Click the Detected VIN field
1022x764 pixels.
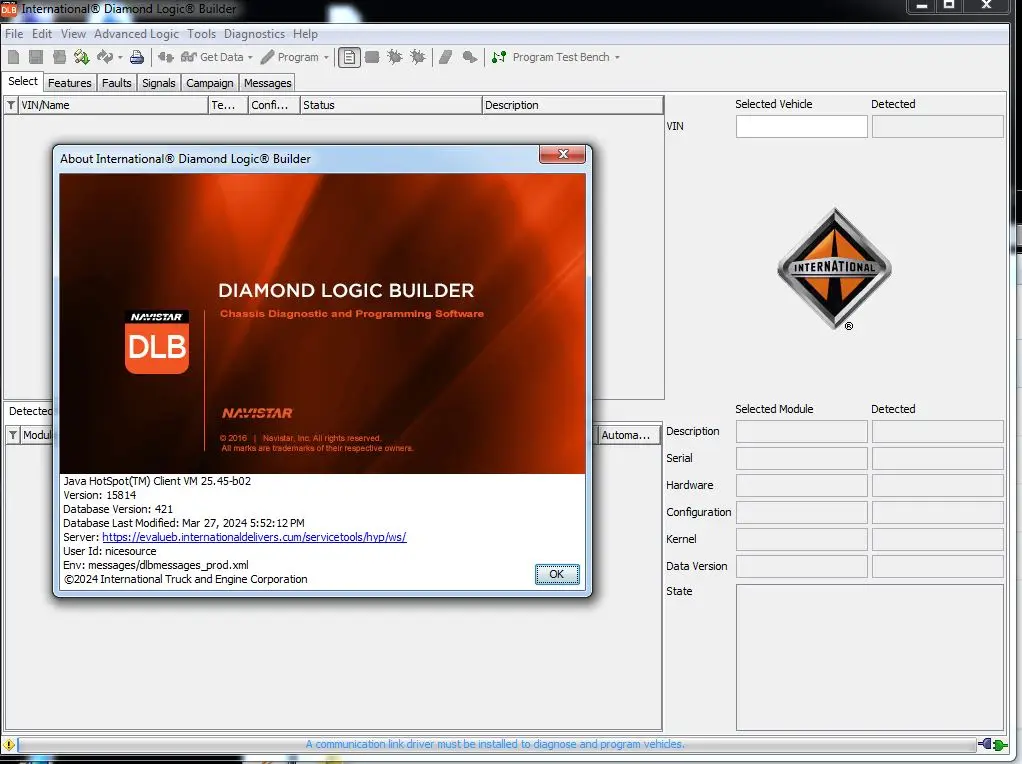tap(937, 126)
